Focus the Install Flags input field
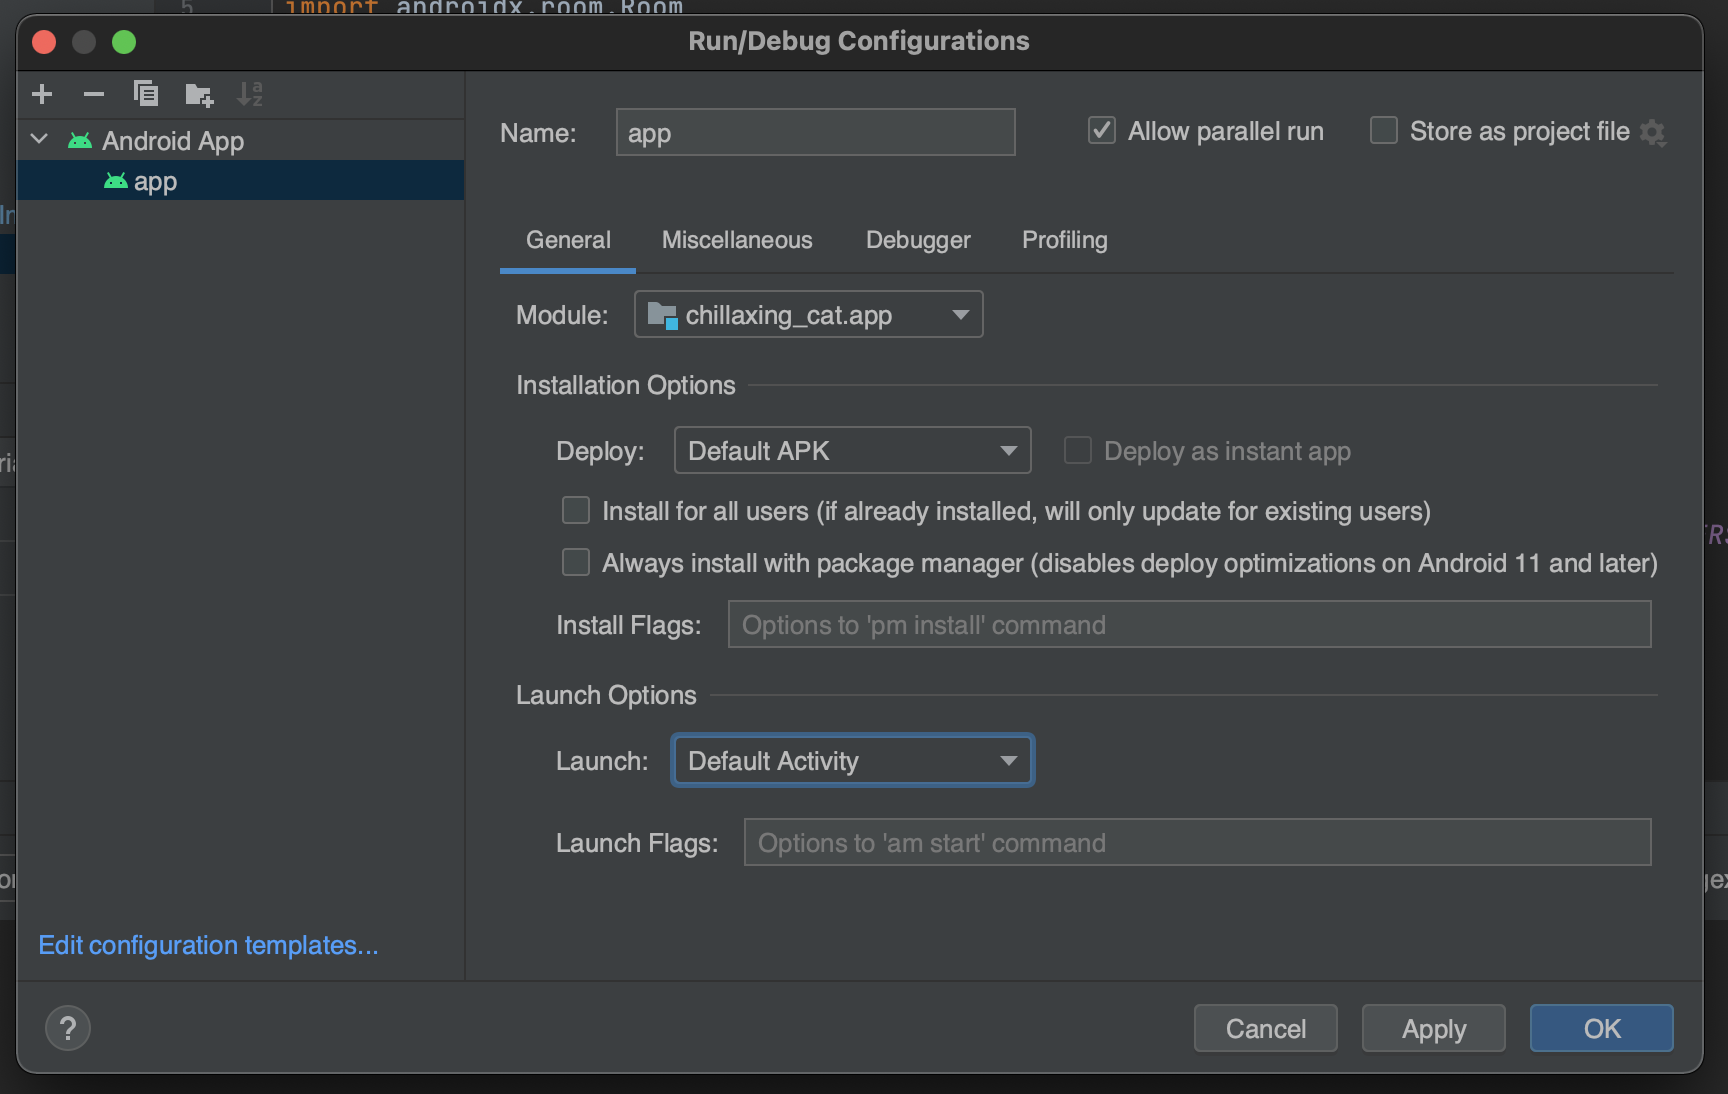 [x=1189, y=624]
